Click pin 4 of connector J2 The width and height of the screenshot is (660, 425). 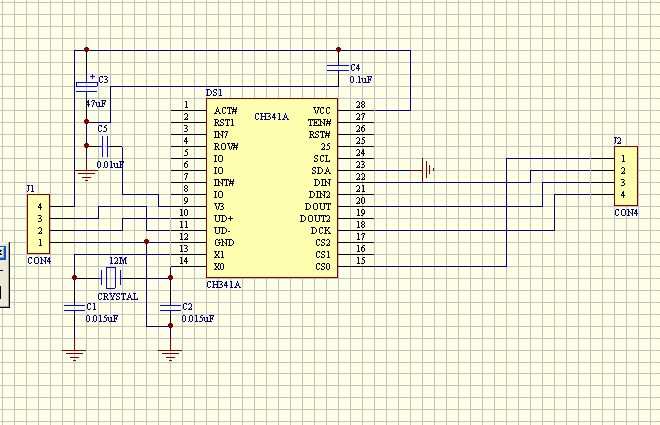click(x=623, y=195)
